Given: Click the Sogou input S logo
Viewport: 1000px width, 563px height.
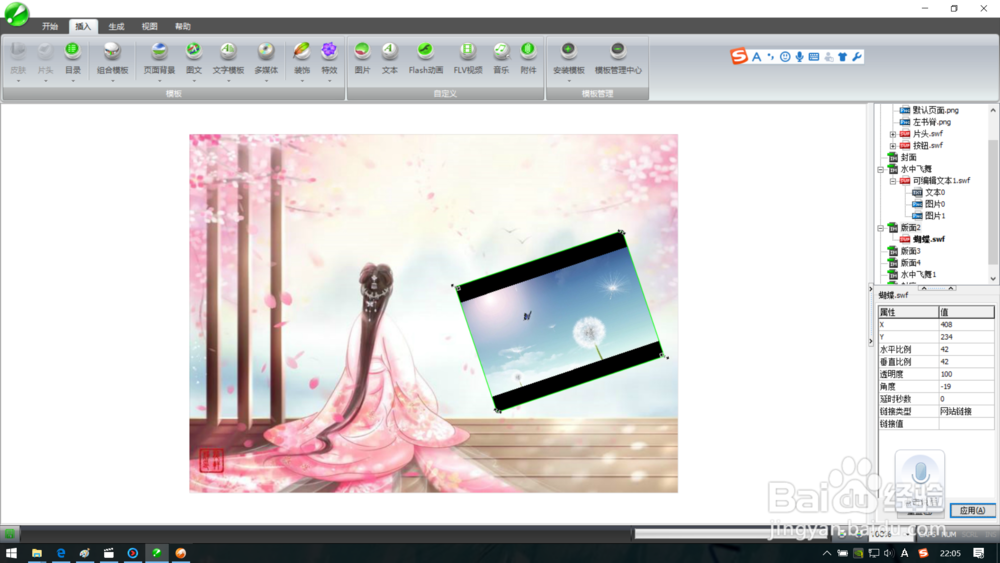Looking at the screenshot, I should (739, 56).
